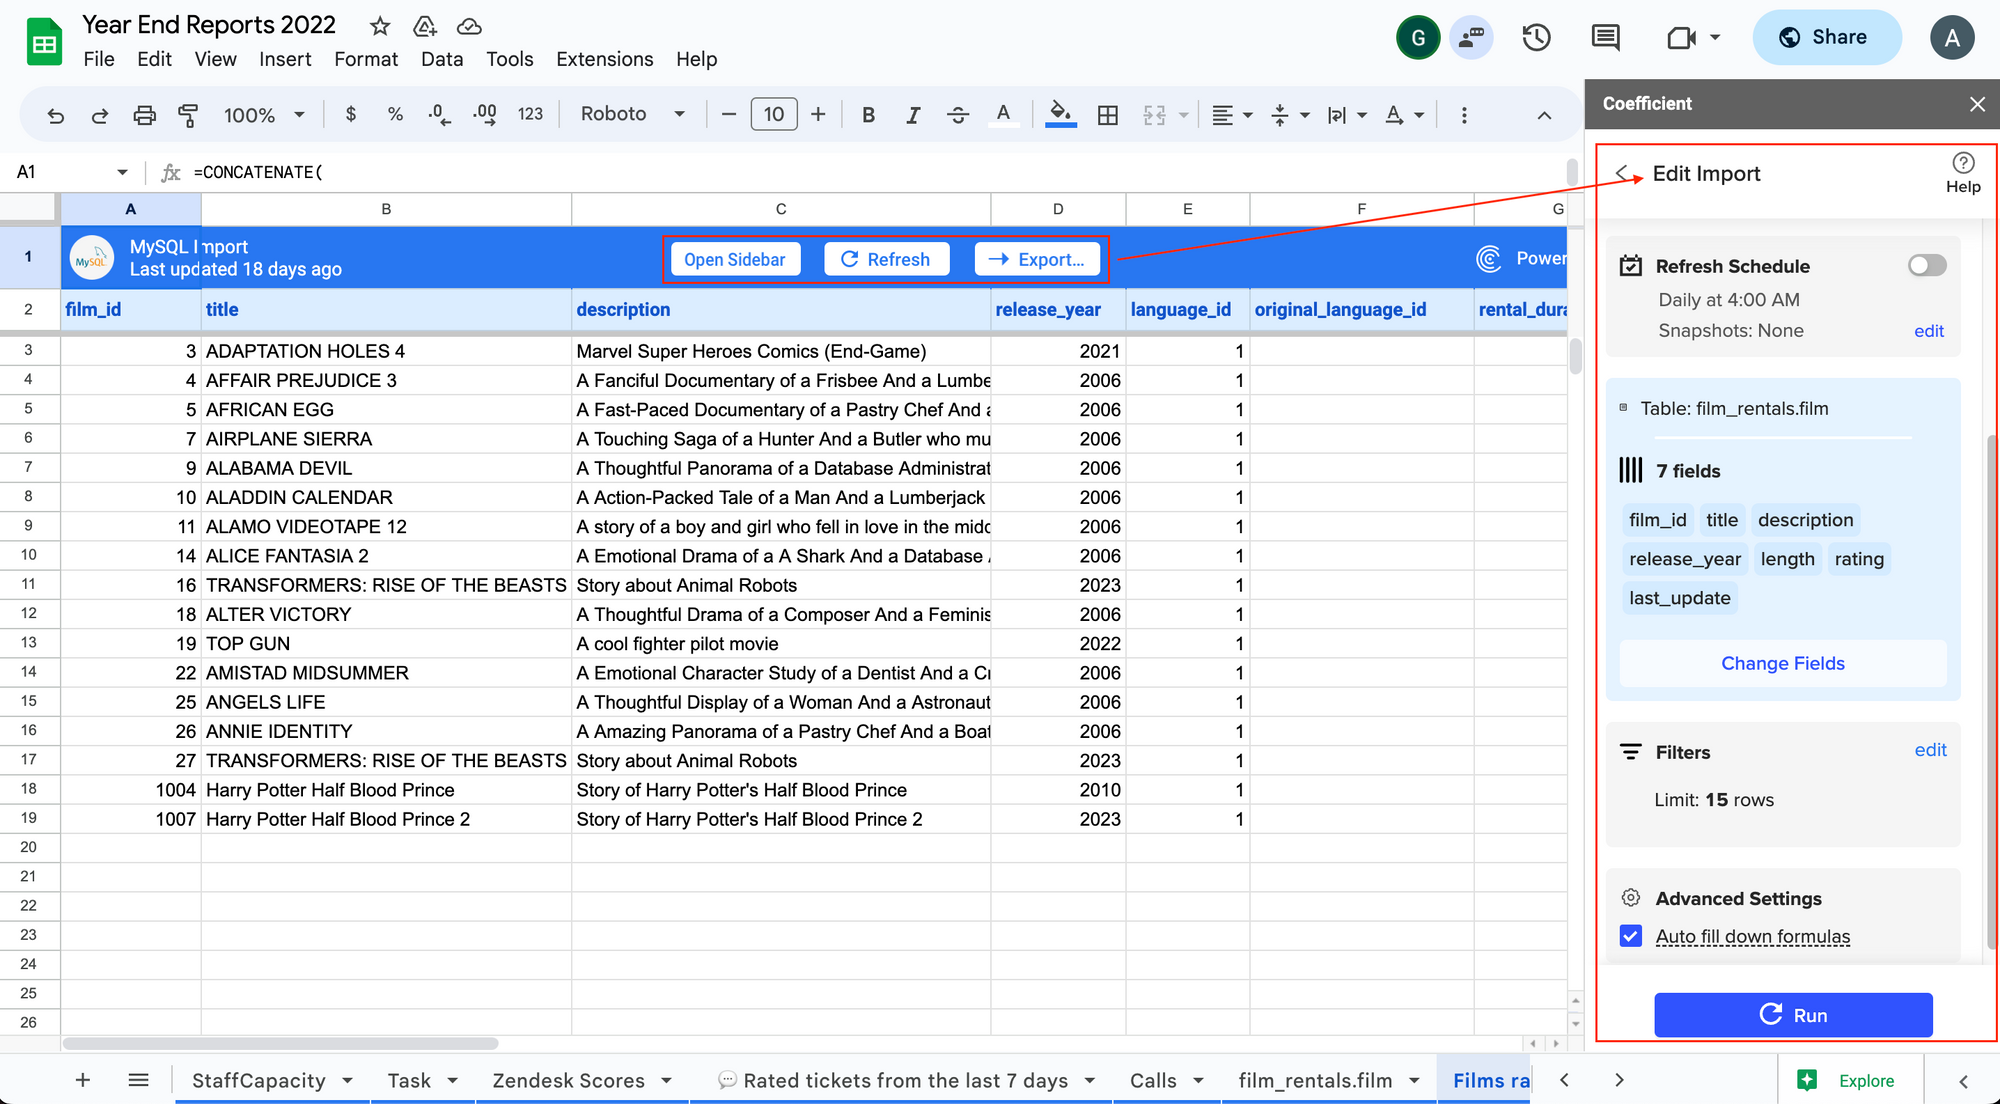The image size is (2000, 1104).
Task: Enable the Refresh Schedule toggle
Action: coord(1926,265)
